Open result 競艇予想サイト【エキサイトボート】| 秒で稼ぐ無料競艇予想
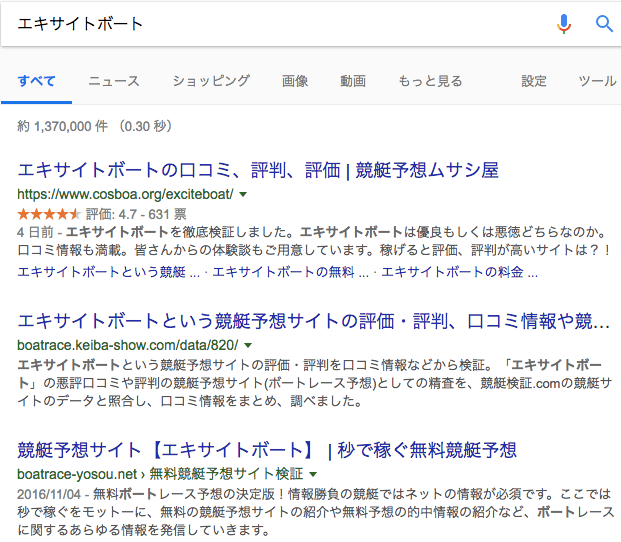 267,450
